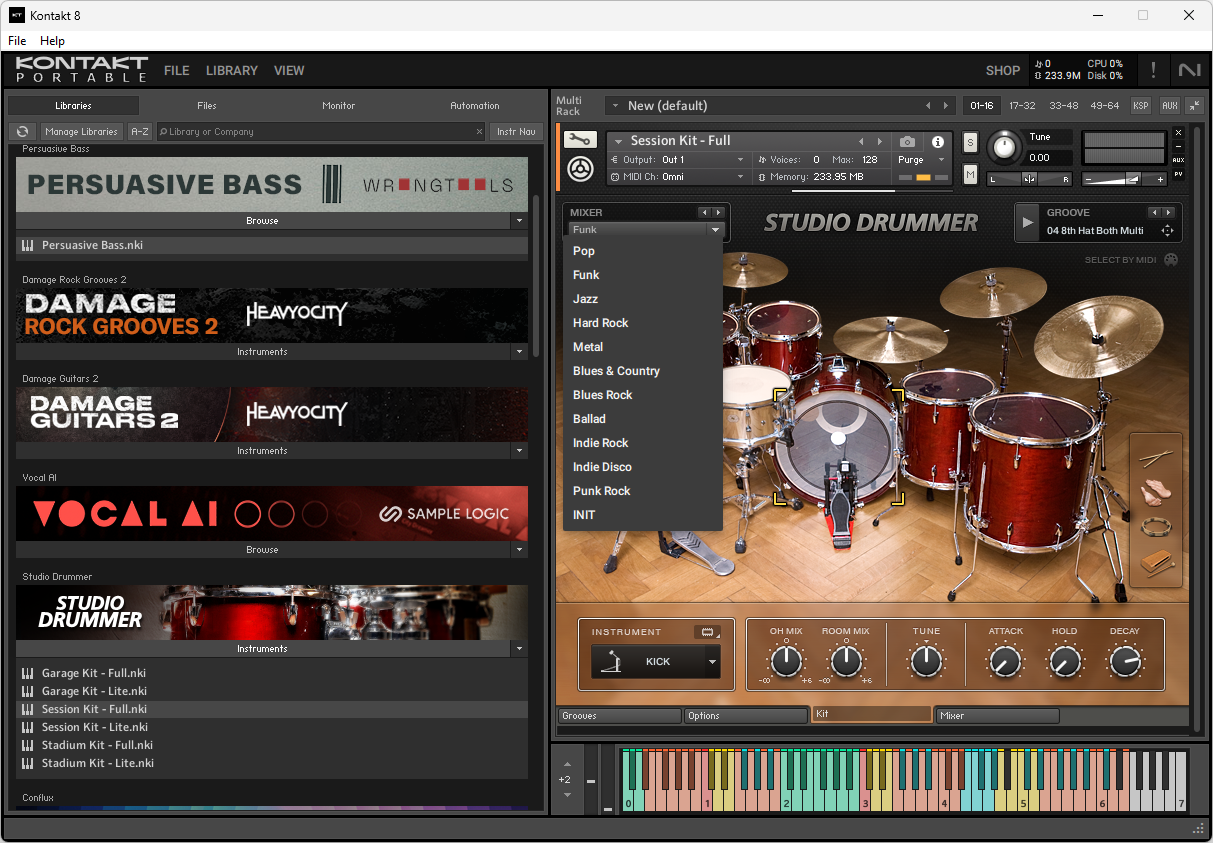
Task: Open the Session Kit instrument name dropdown
Action: [619, 141]
